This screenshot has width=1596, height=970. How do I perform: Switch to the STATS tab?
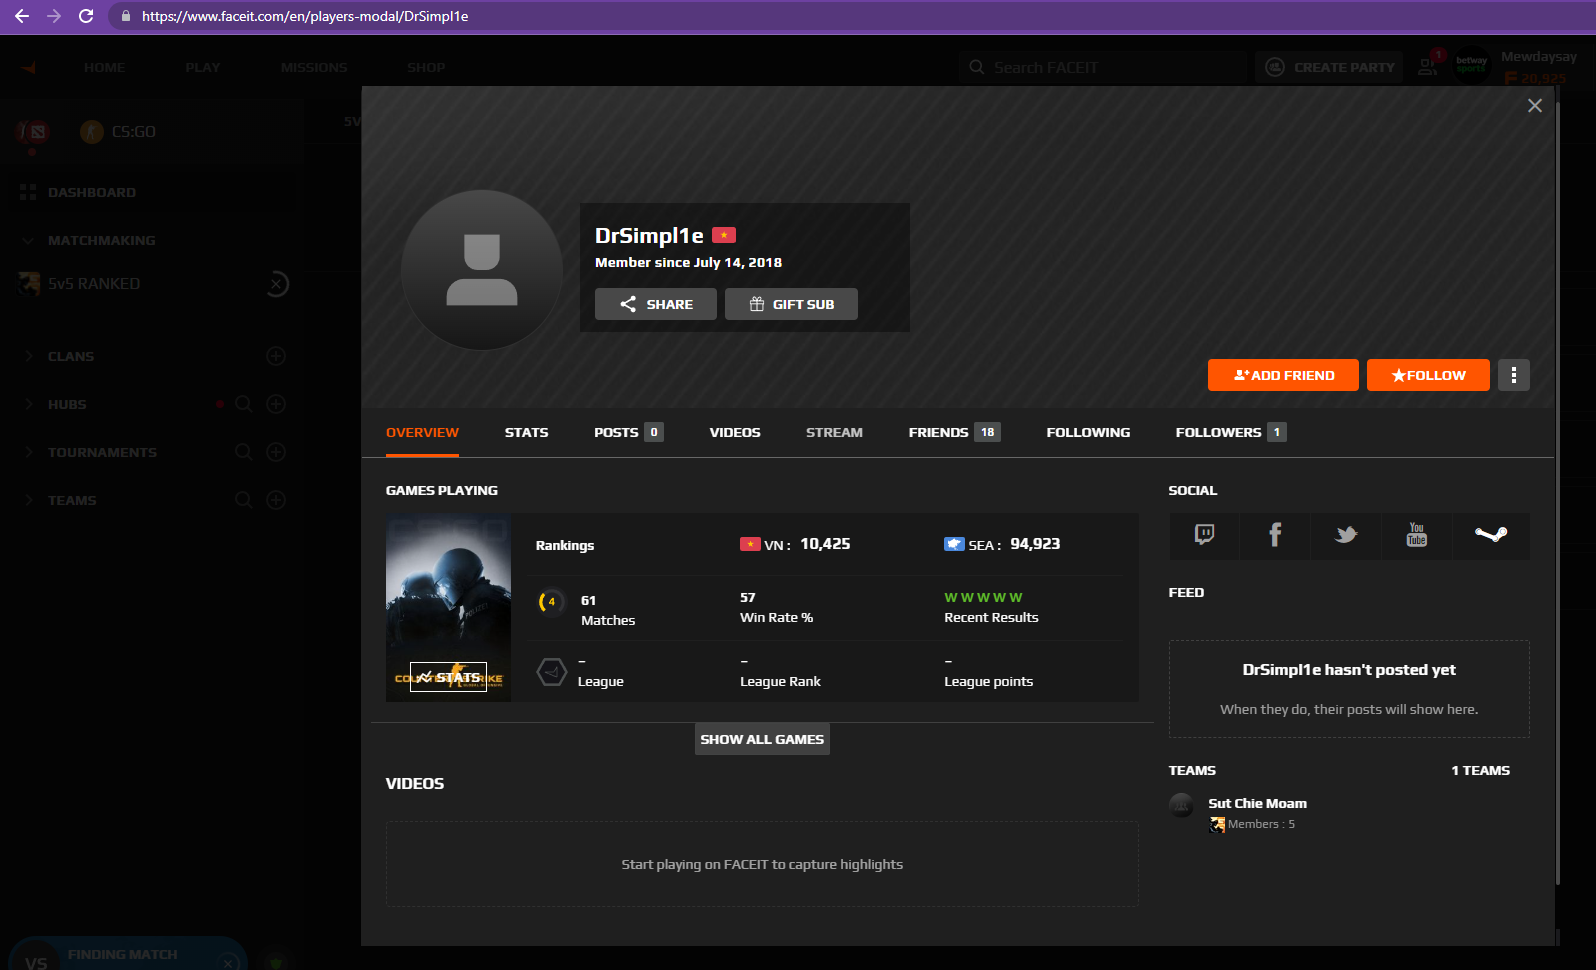526,432
